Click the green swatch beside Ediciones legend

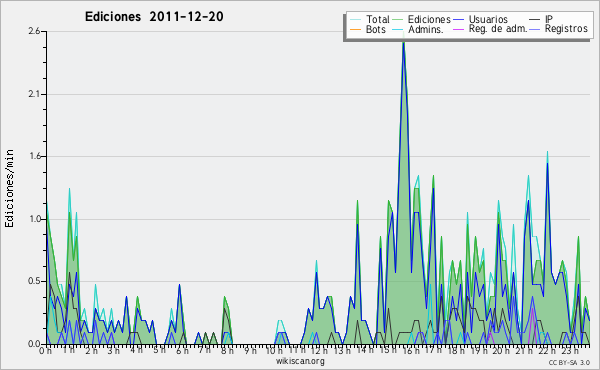(397, 20)
